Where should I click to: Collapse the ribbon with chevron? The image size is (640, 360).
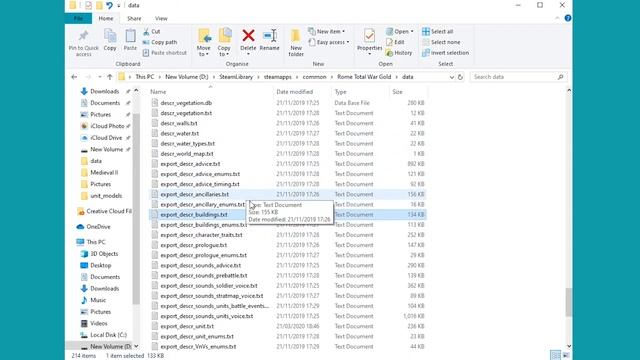coord(557,18)
